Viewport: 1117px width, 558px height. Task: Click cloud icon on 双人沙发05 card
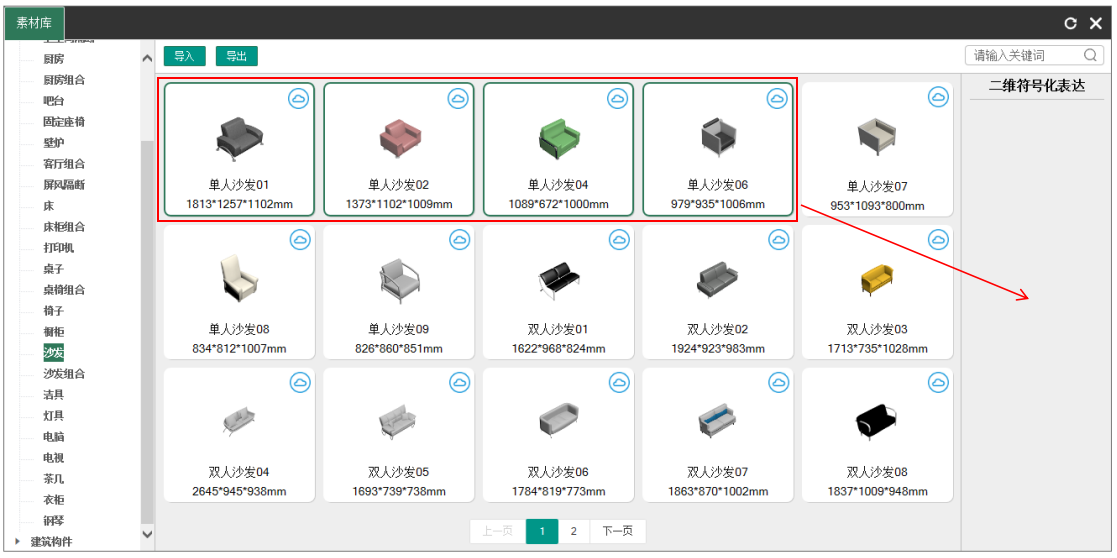click(x=459, y=383)
